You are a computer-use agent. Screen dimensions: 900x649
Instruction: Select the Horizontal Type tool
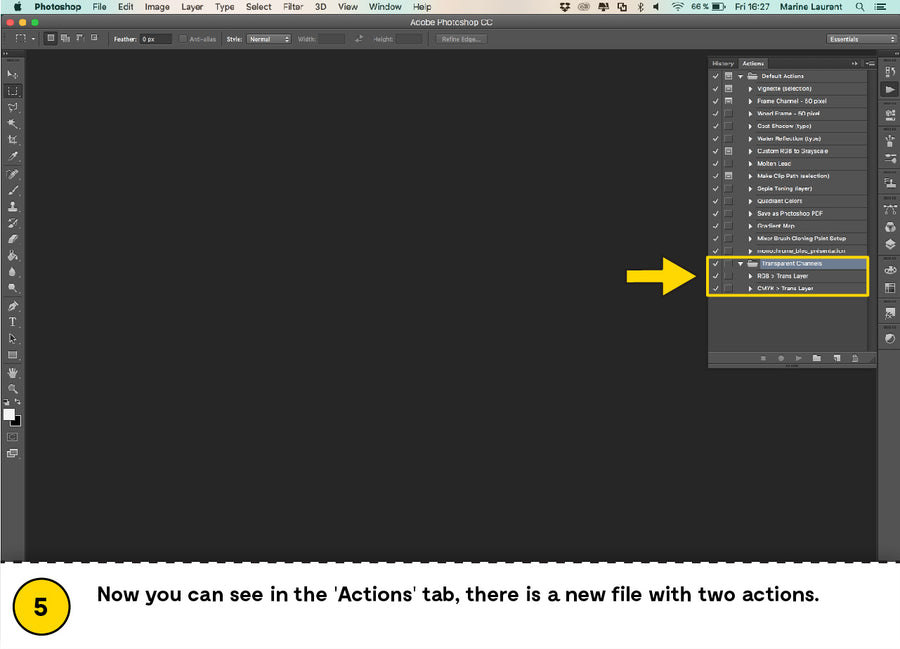coord(13,322)
